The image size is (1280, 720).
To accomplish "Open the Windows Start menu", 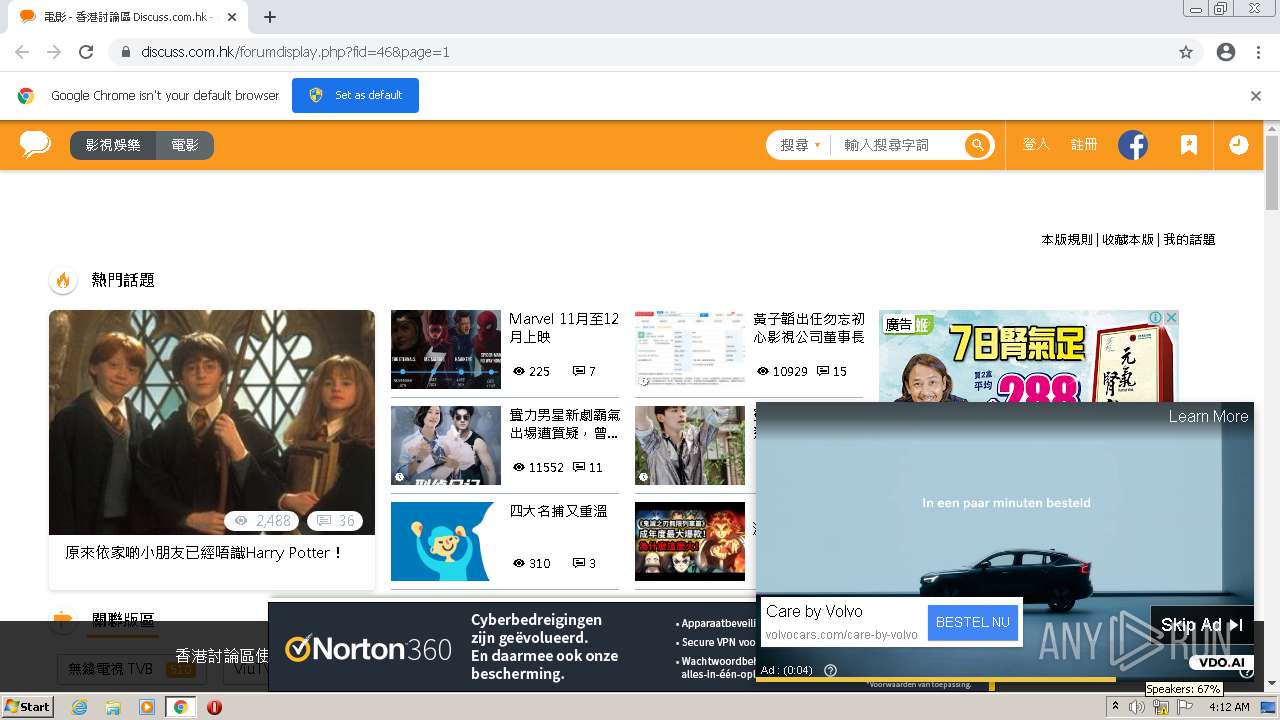I will coord(27,706).
